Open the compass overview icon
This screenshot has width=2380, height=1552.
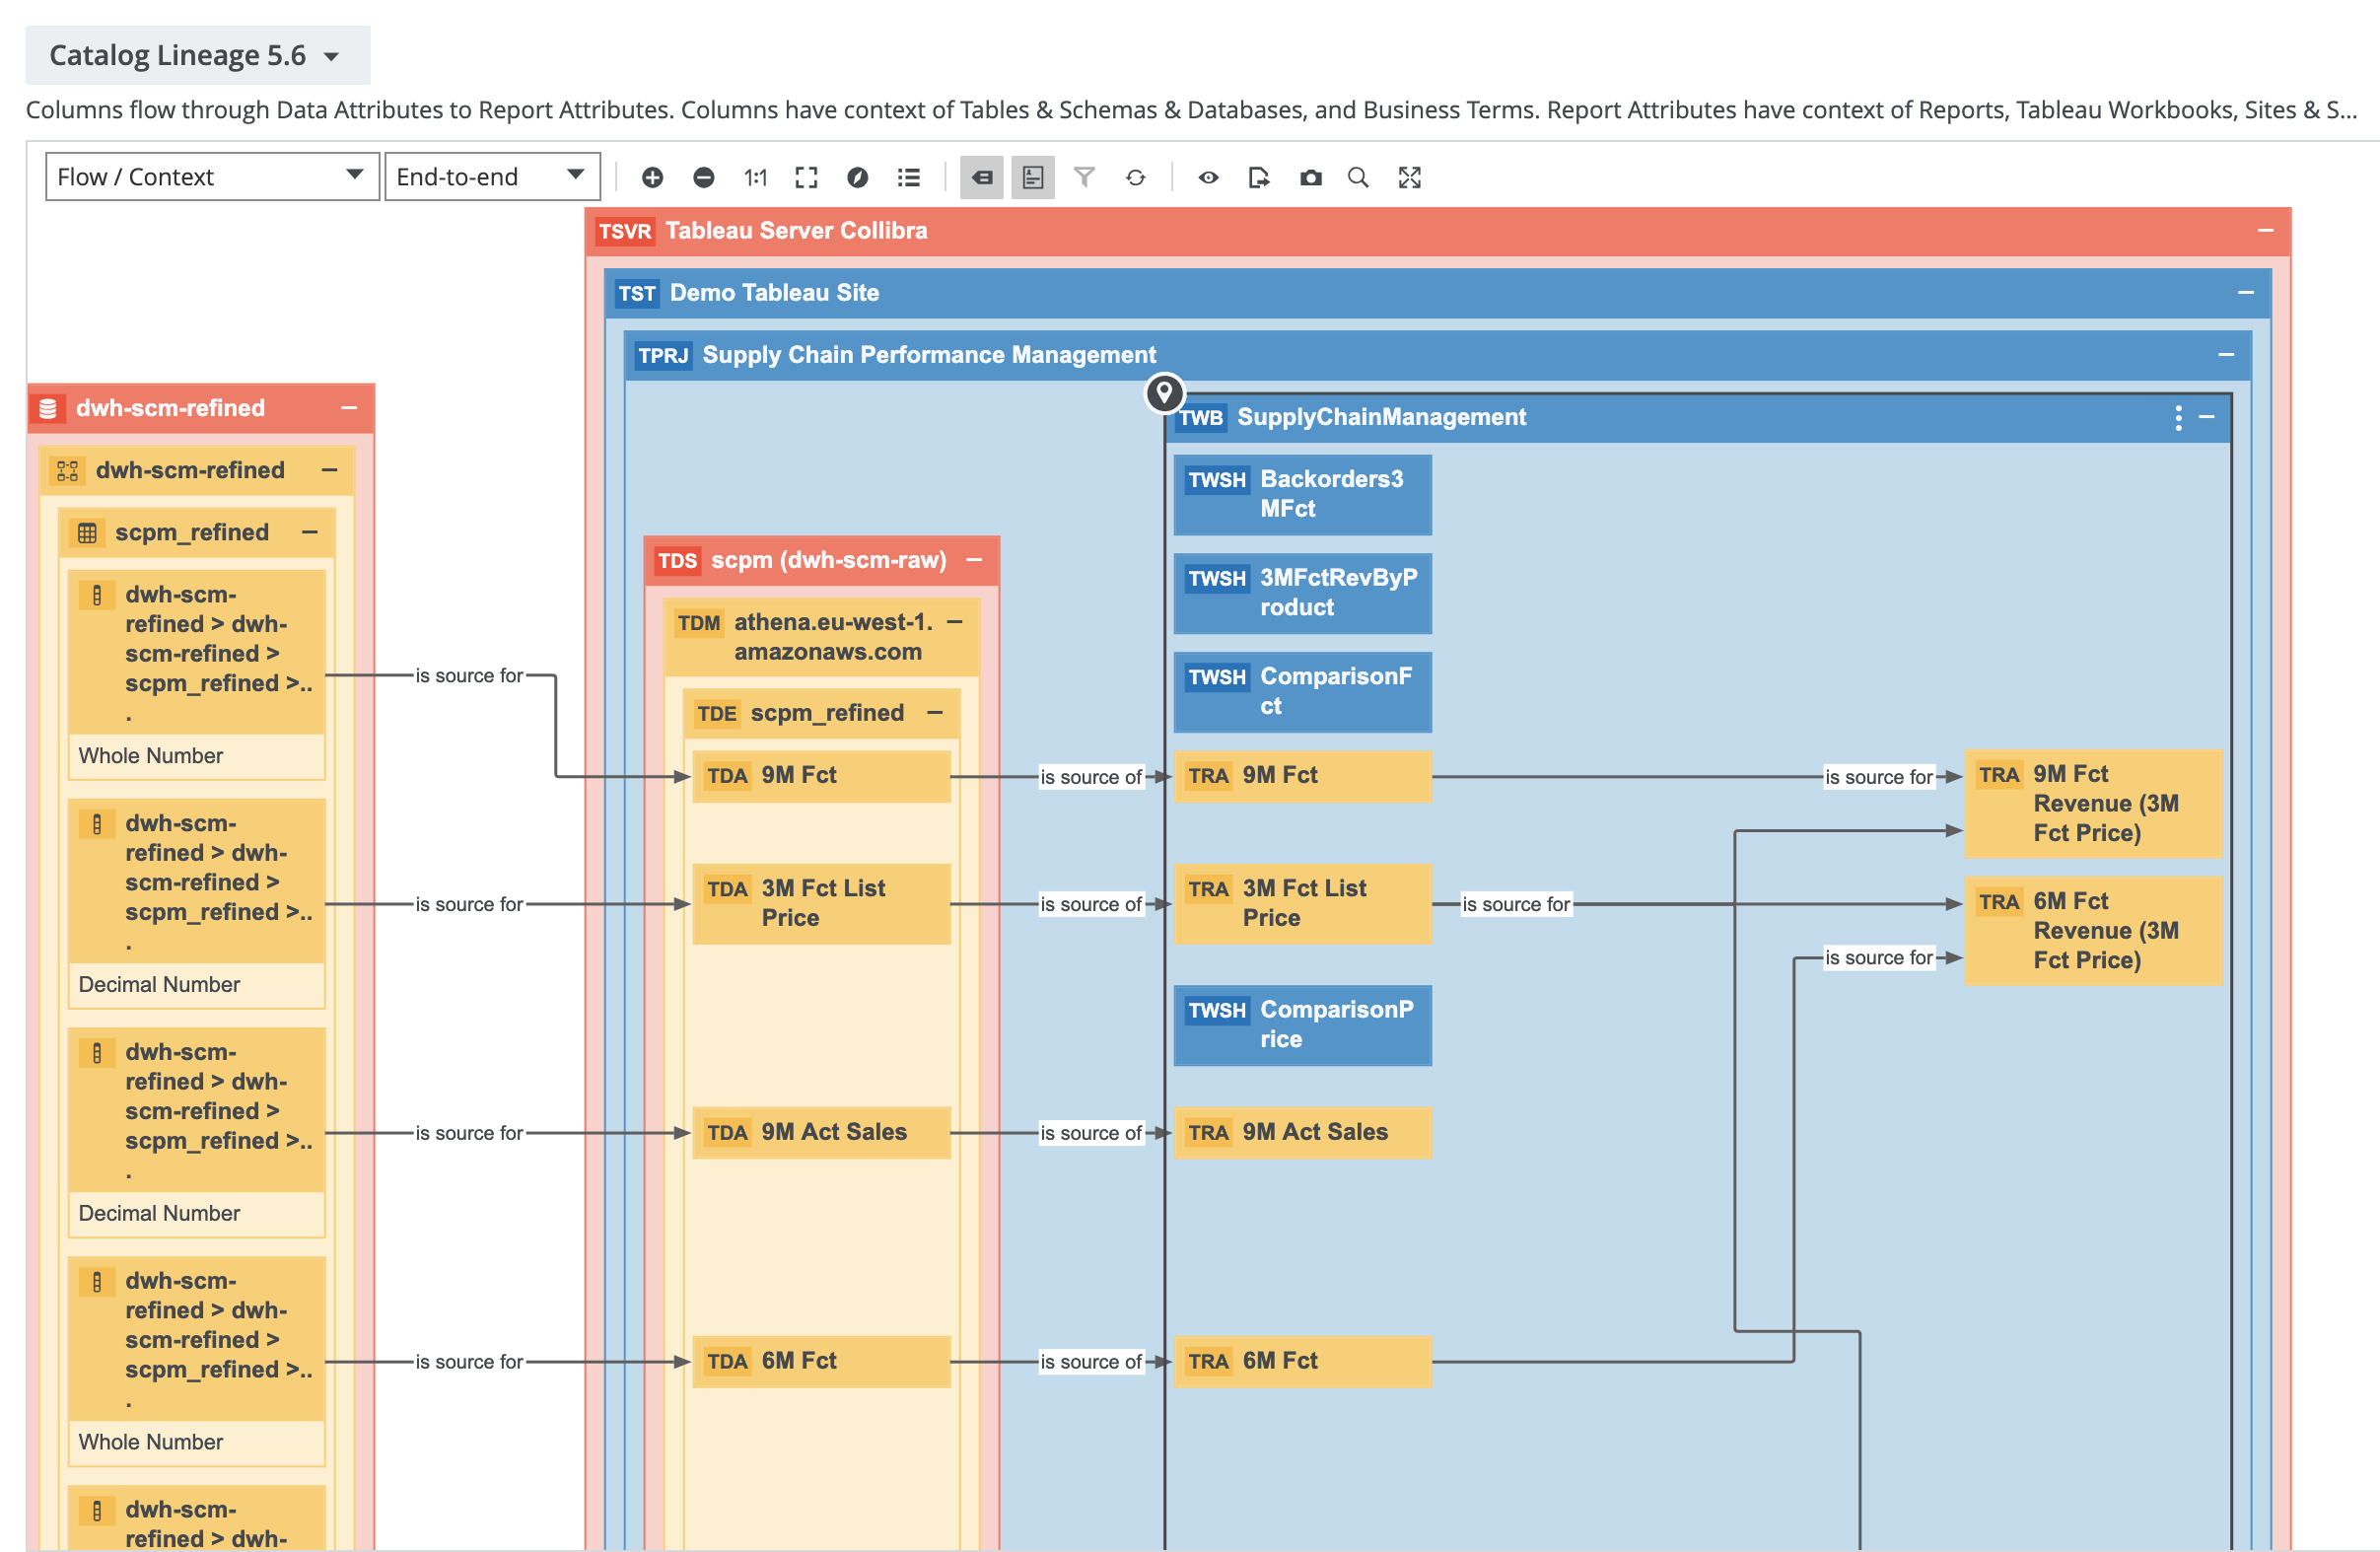(x=857, y=177)
